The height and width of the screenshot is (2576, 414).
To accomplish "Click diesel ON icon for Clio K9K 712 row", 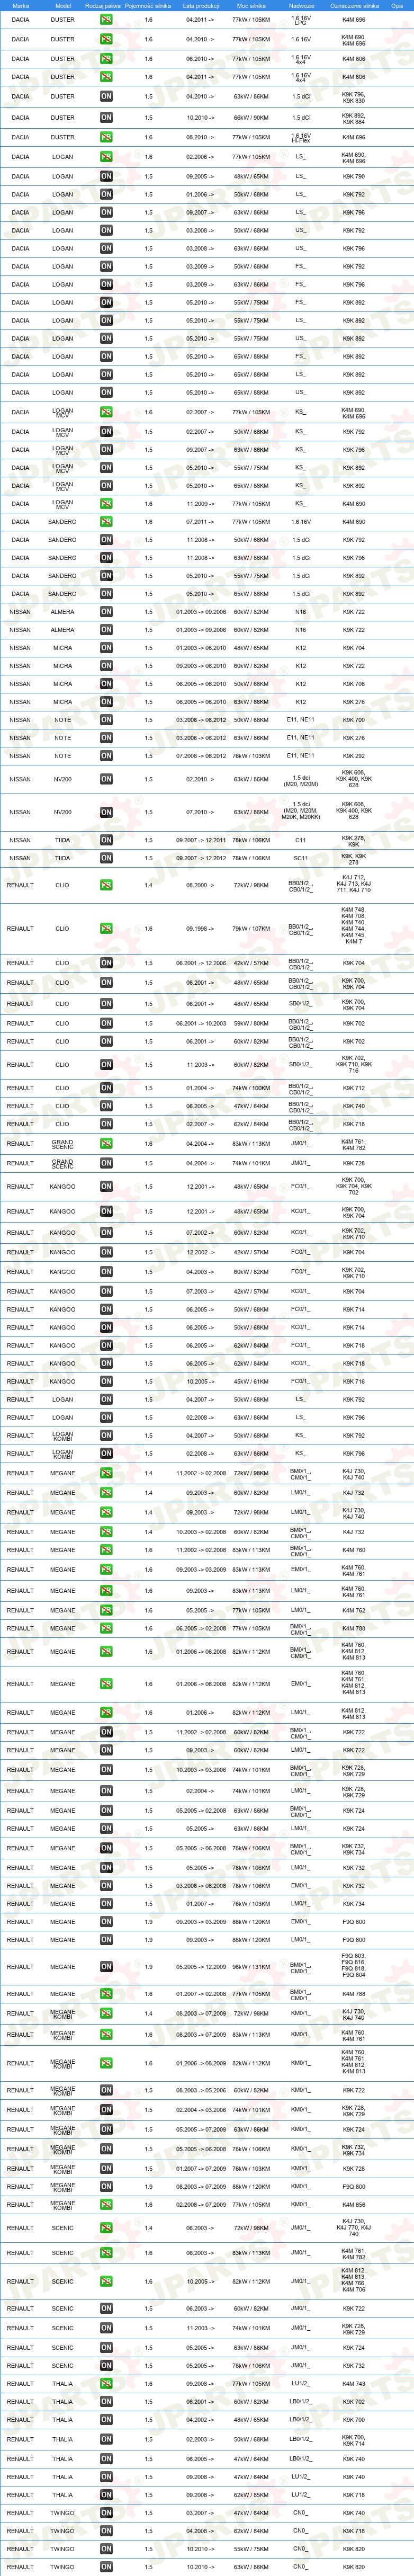I will [106, 1088].
